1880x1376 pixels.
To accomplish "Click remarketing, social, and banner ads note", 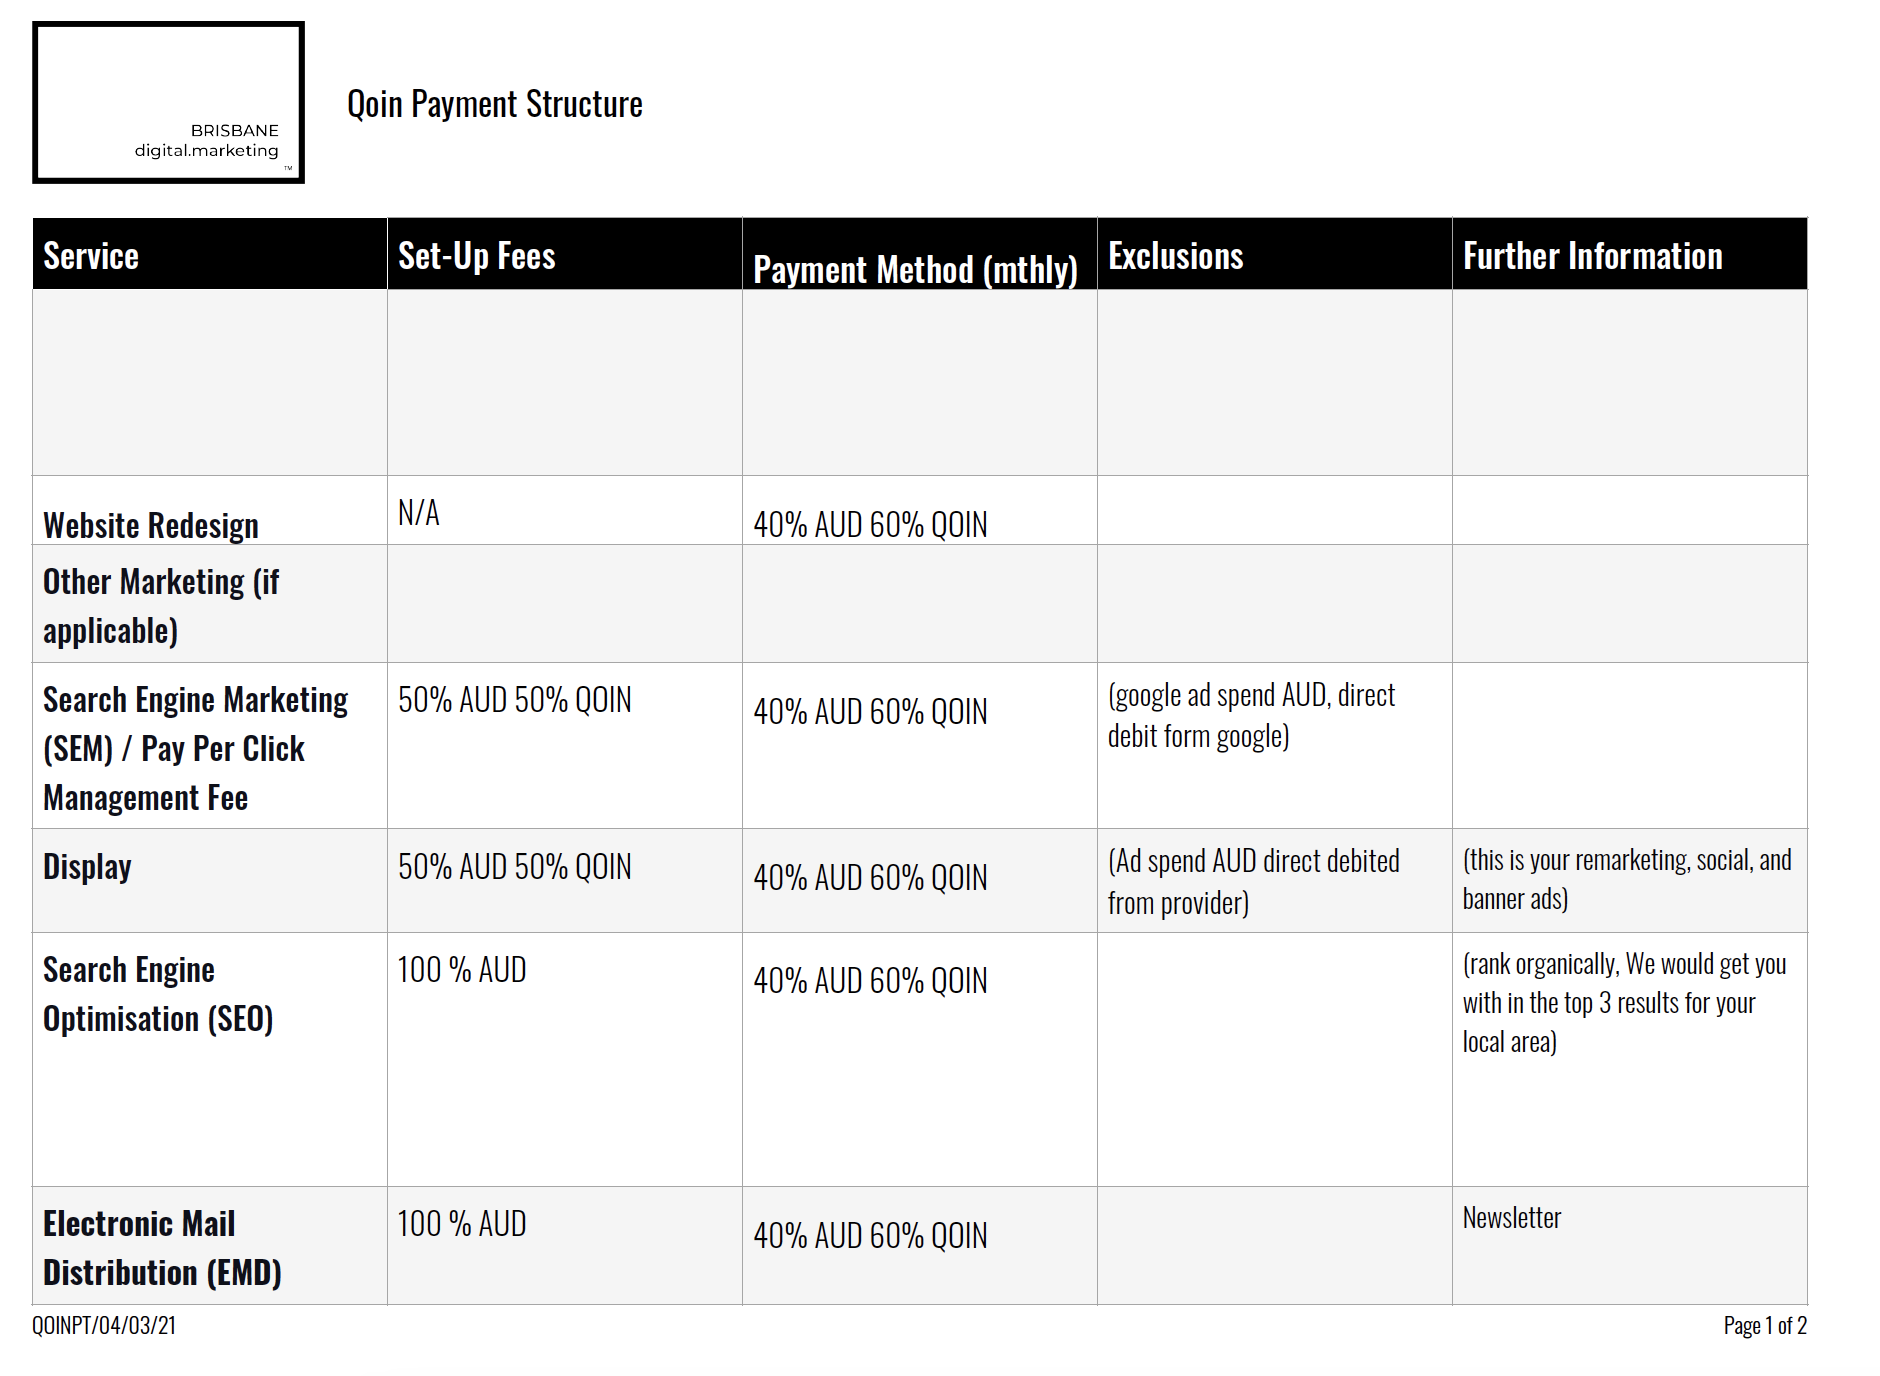I will [1627, 879].
